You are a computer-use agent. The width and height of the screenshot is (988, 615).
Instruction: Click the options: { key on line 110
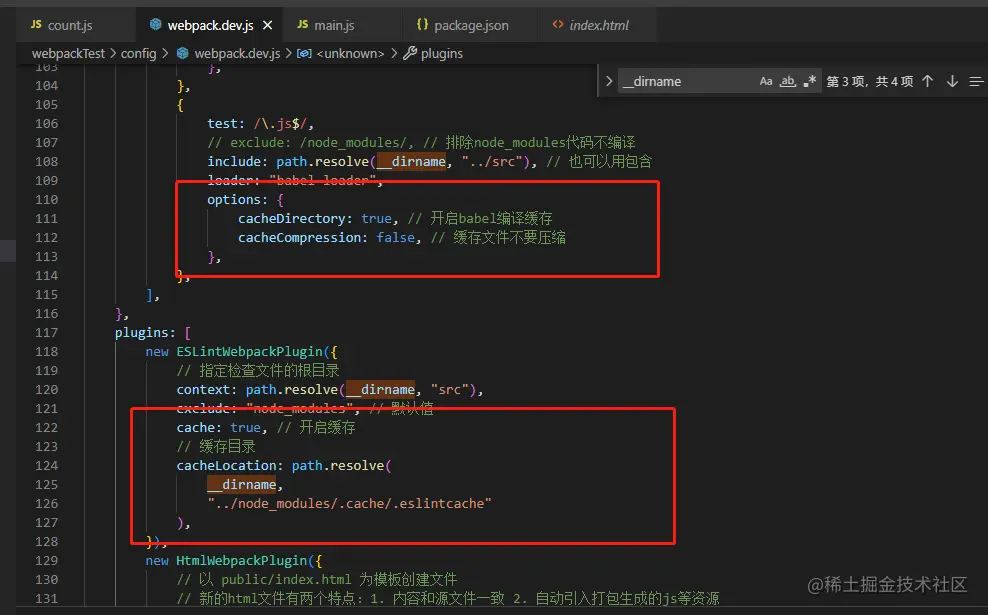click(x=245, y=200)
